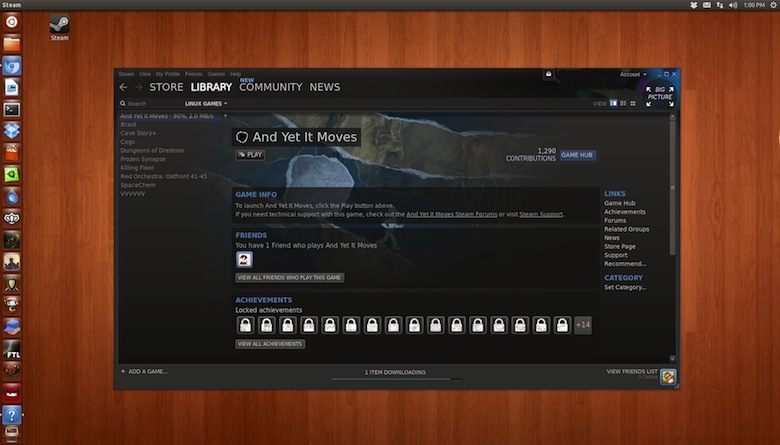The image size is (780, 445).
Task: Open And Yet It Moves Steam Forums link
Action: [452, 214]
